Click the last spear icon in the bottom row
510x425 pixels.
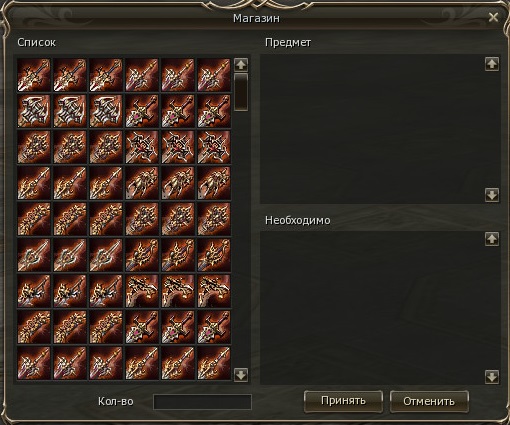click(x=214, y=363)
